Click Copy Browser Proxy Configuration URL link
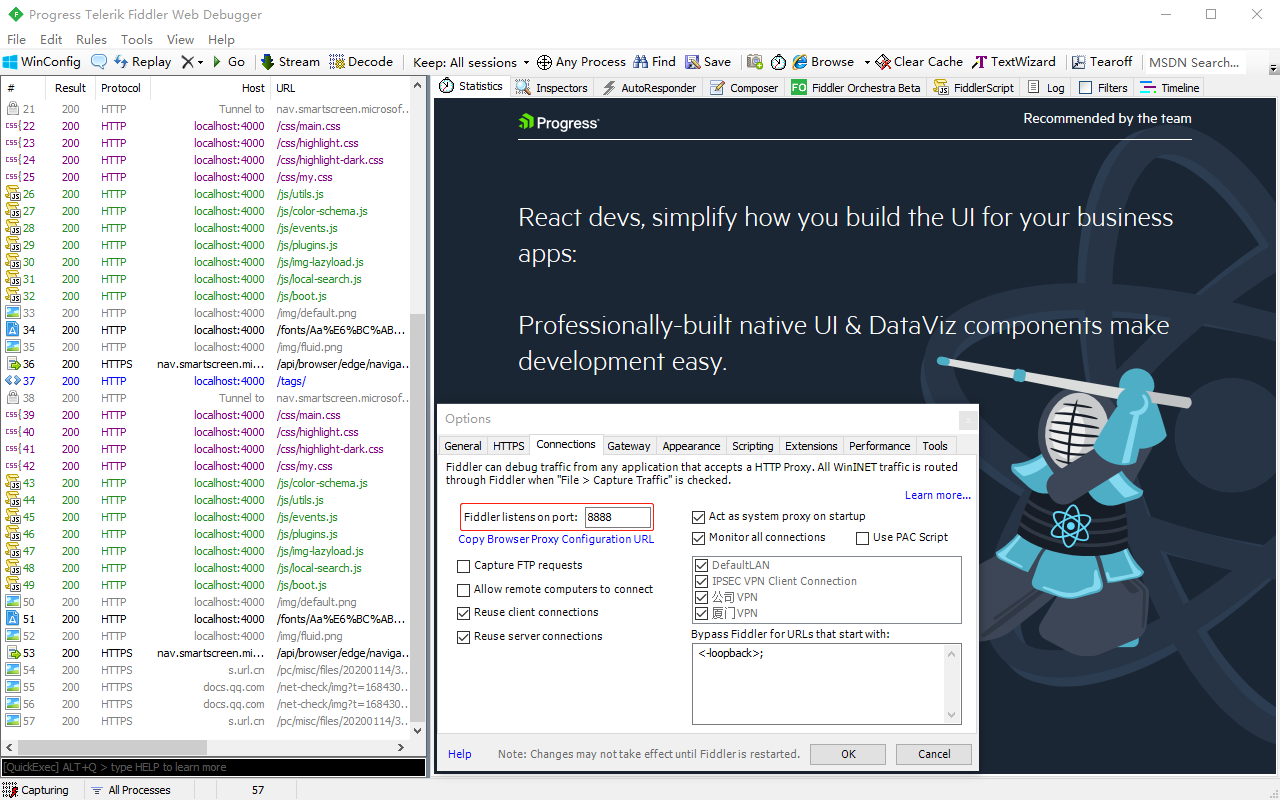 pyautogui.click(x=556, y=539)
